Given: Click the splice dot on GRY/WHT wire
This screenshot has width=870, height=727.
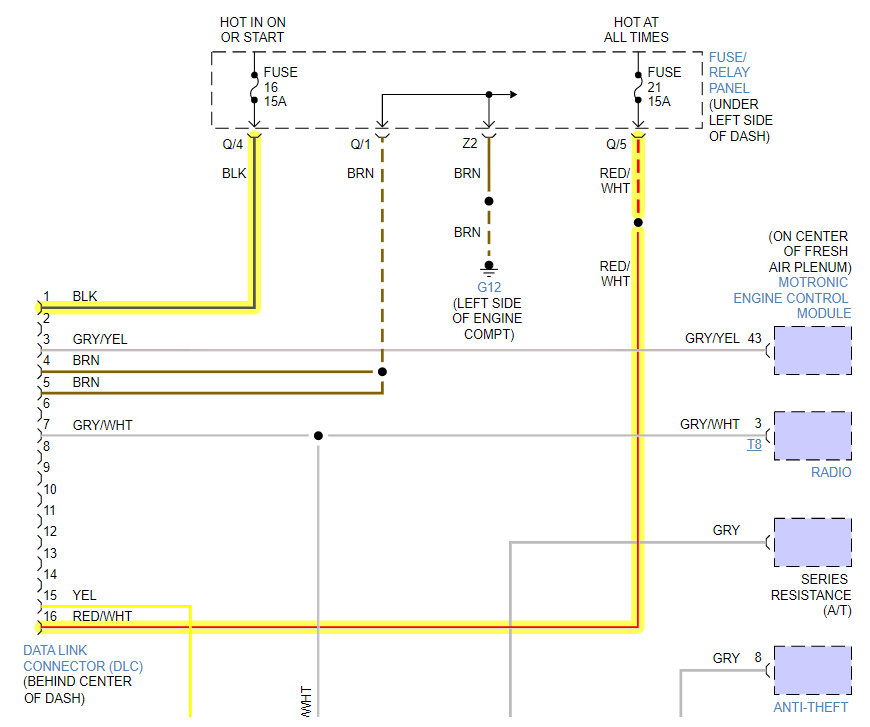Looking at the screenshot, I should tap(318, 436).
